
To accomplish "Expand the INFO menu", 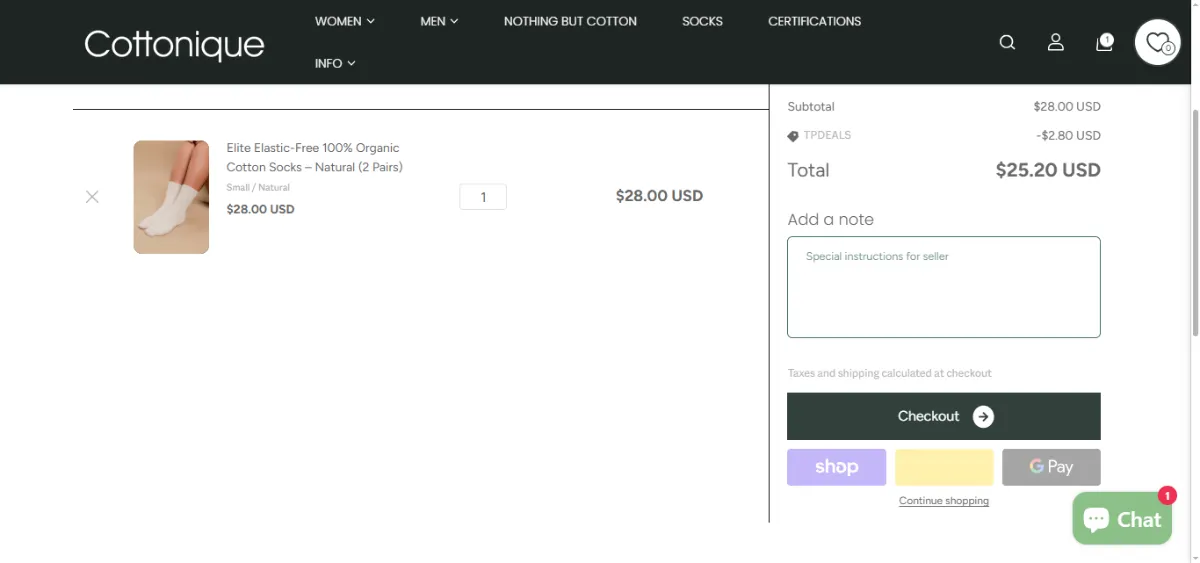I will [335, 63].
